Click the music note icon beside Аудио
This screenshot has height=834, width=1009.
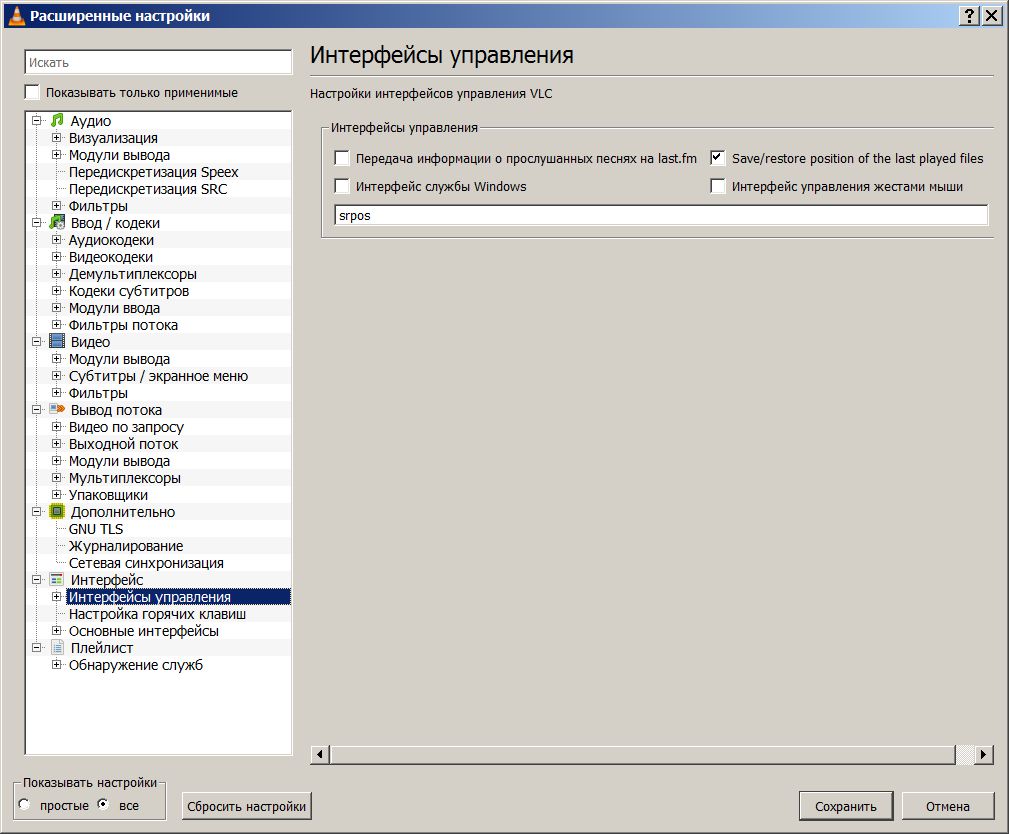(x=57, y=120)
